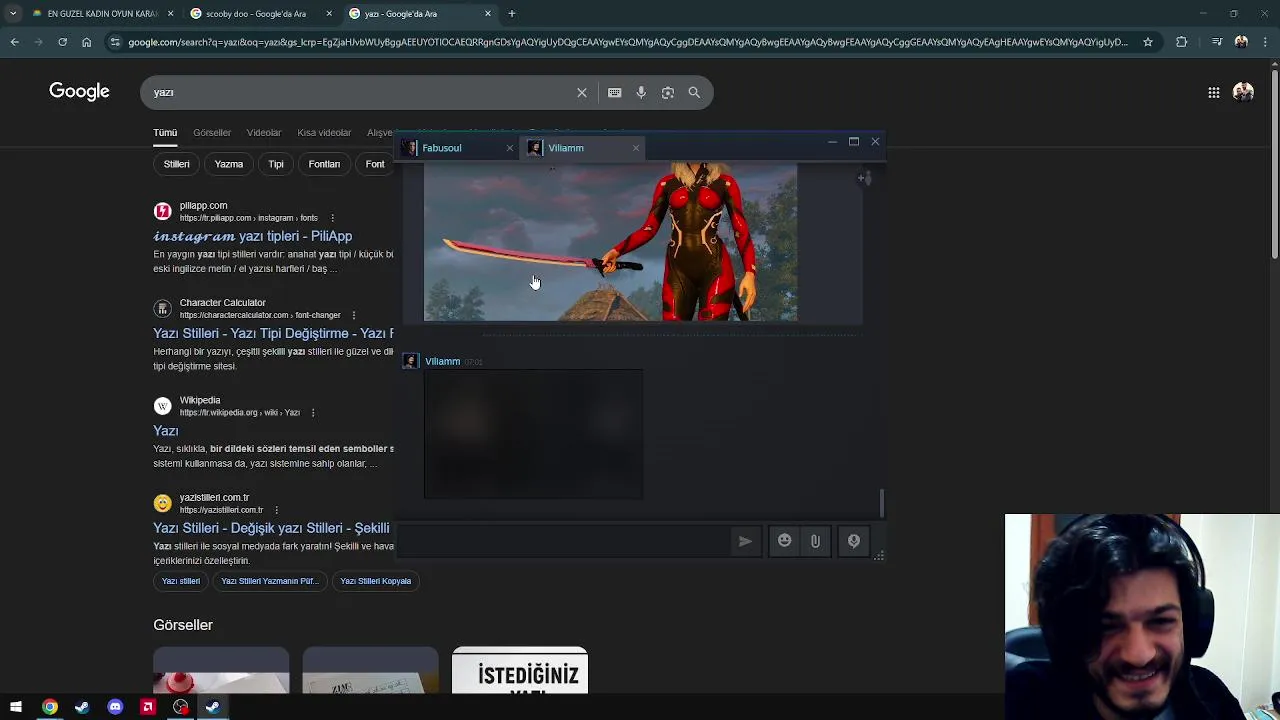This screenshot has width=1280, height=720.
Task: Open a new browser tab
Action: coord(512,14)
